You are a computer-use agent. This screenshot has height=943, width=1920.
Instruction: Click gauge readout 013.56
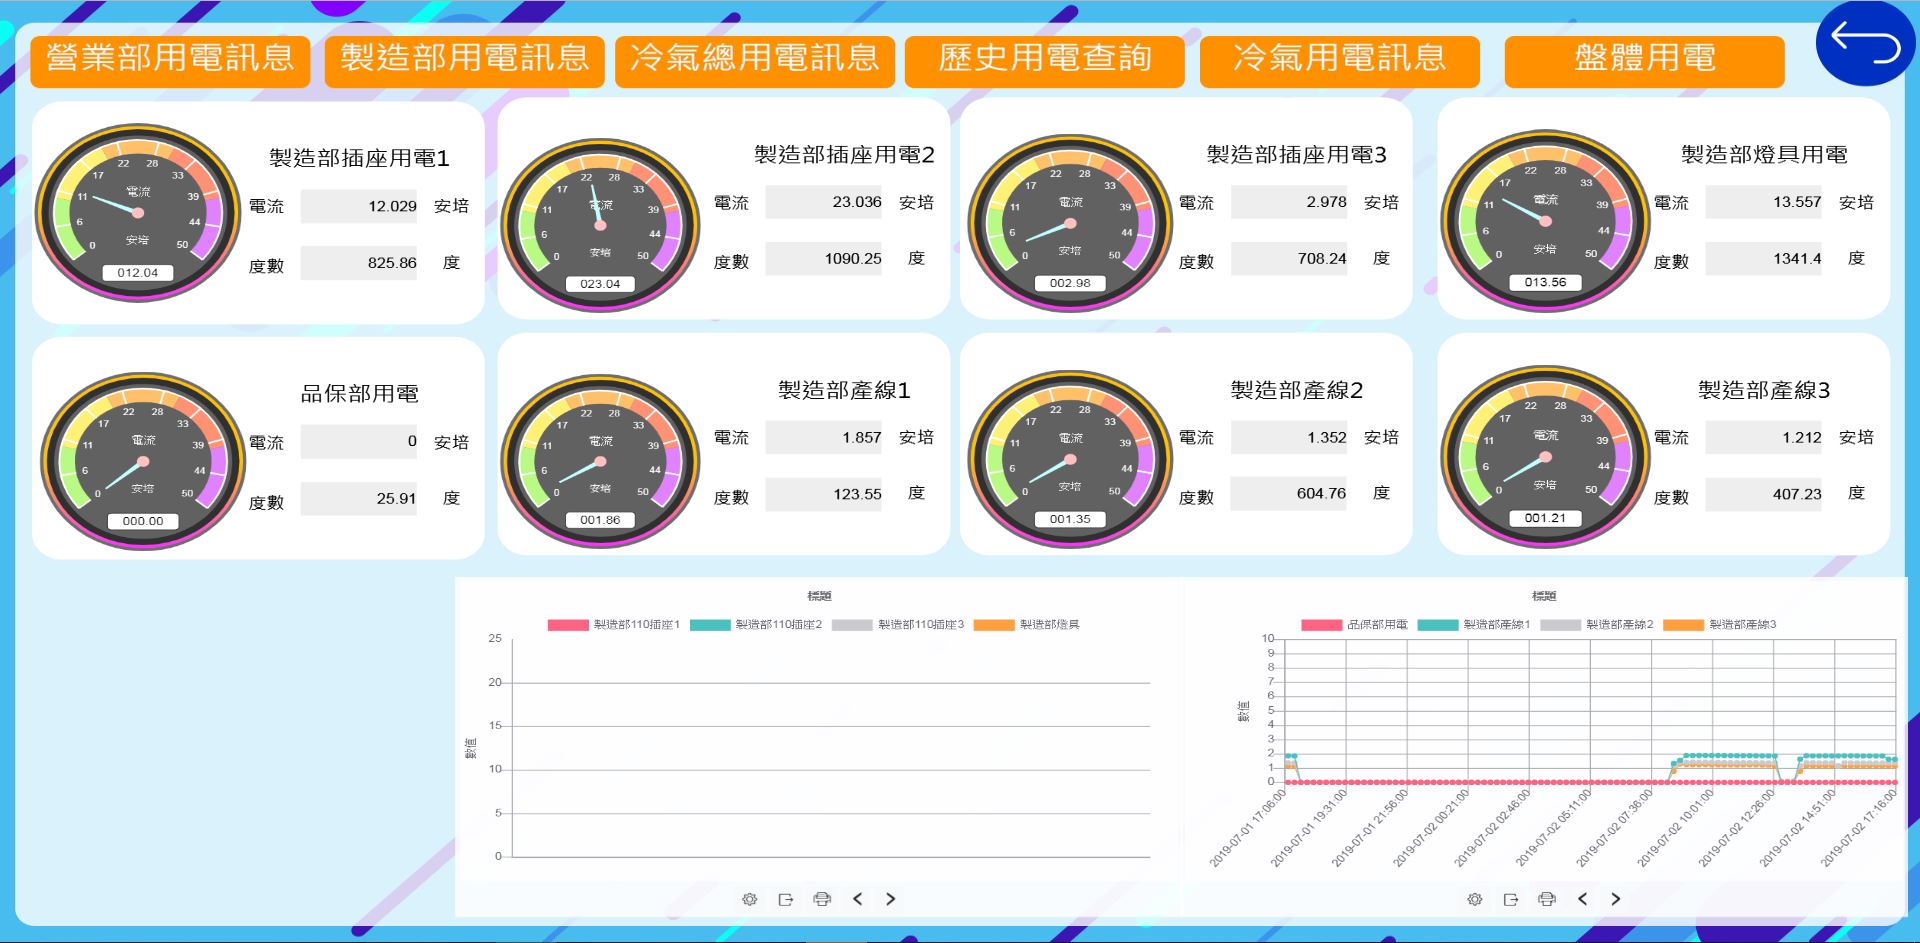click(x=1545, y=283)
